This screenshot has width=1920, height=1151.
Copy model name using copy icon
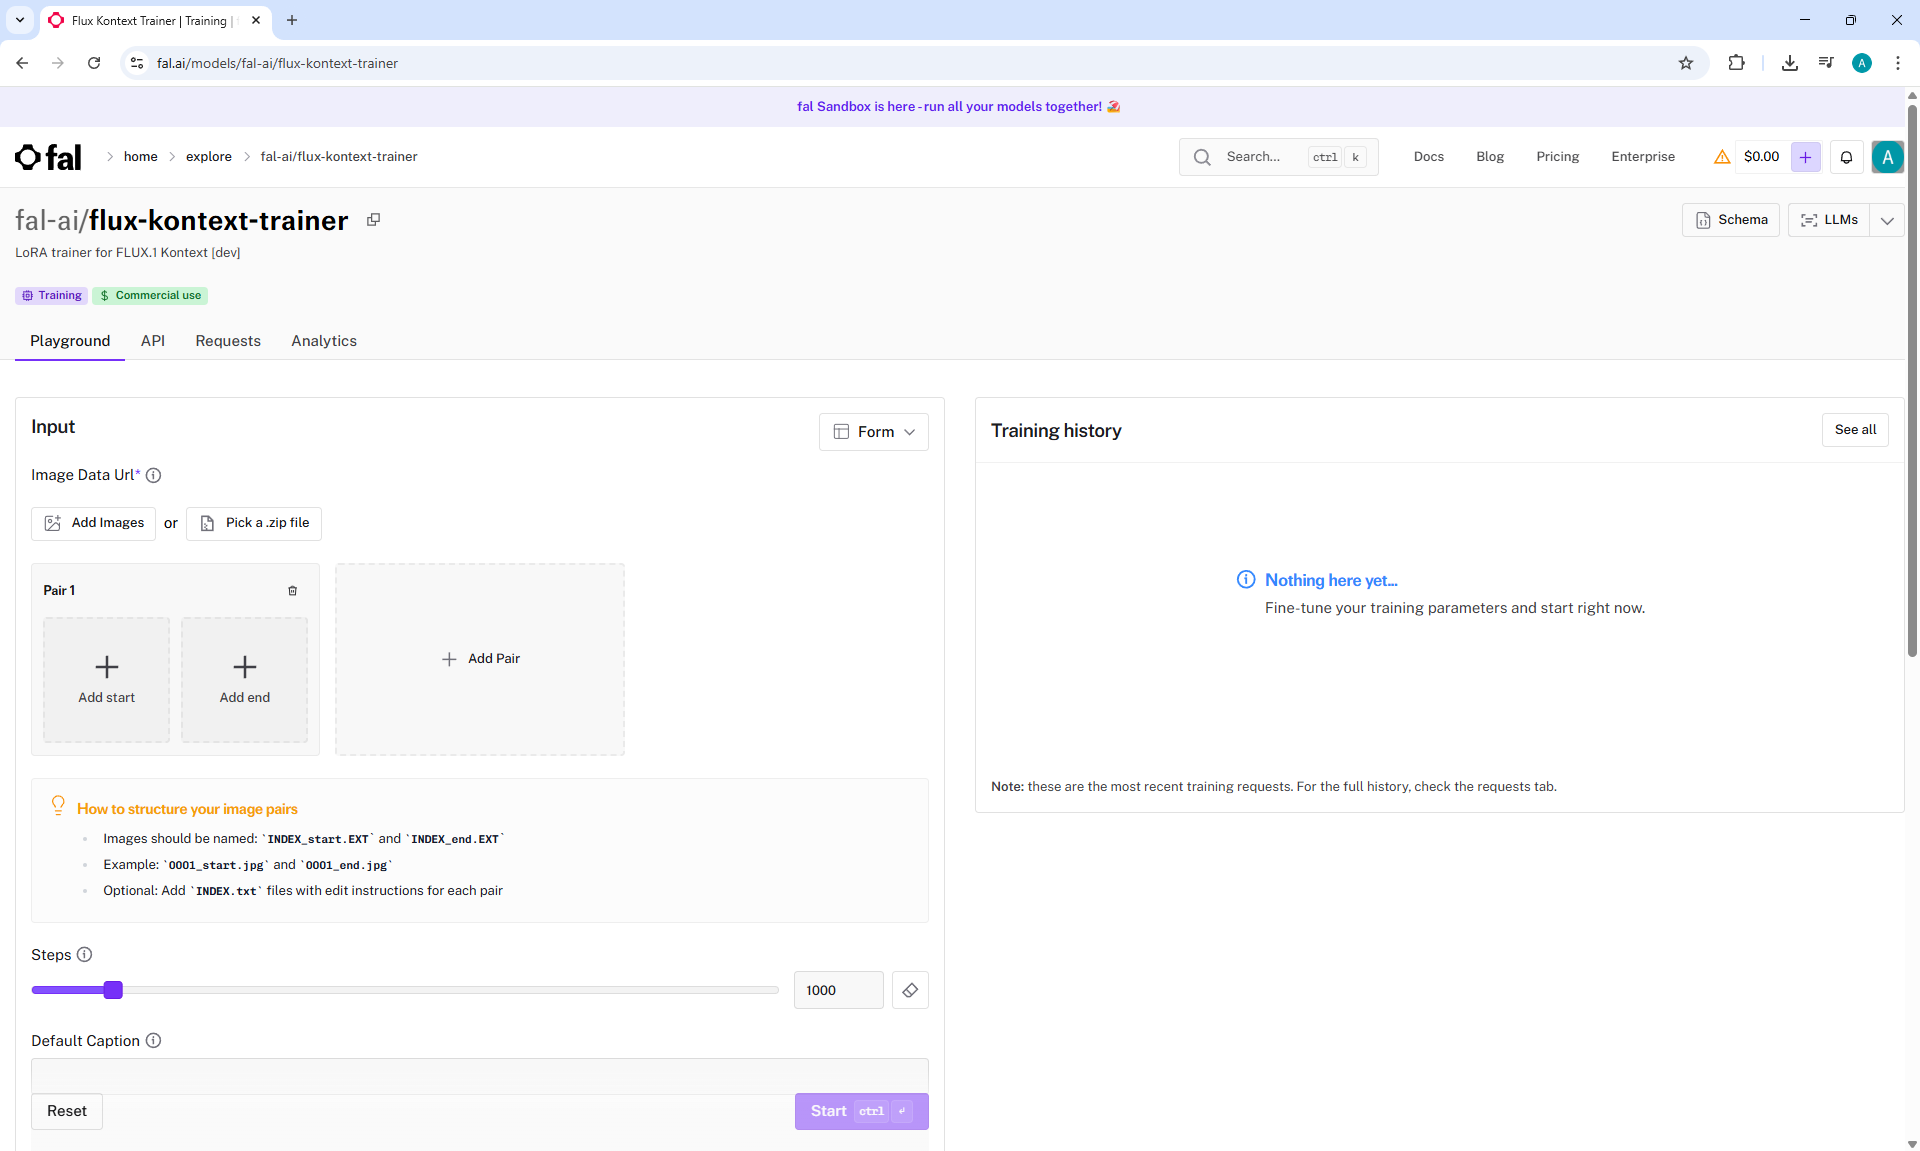point(373,220)
